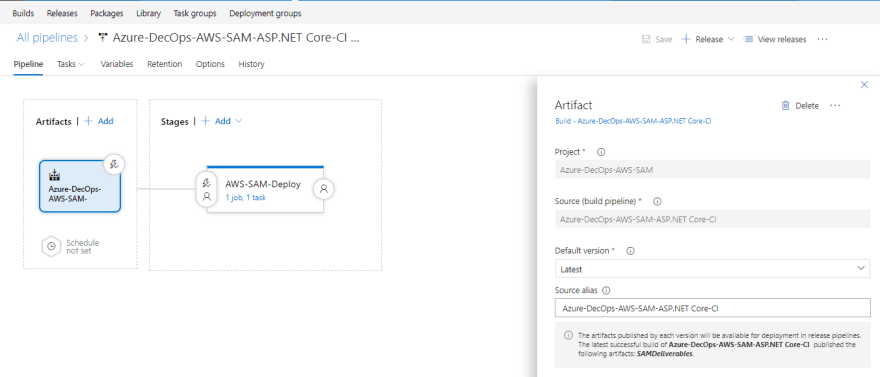Open the Builds hub
Image resolution: width=880 pixels, height=377 pixels.
tap(22, 13)
